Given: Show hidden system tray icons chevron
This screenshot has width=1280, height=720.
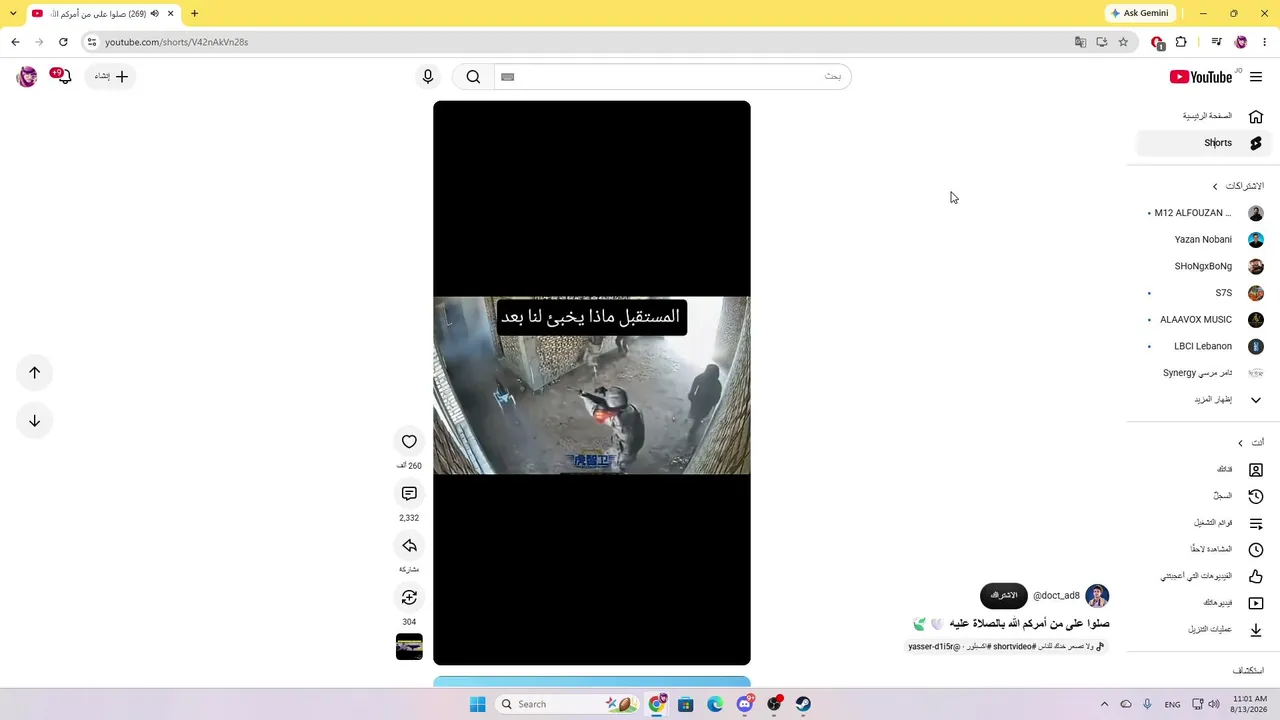Looking at the screenshot, I should (x=1104, y=704).
